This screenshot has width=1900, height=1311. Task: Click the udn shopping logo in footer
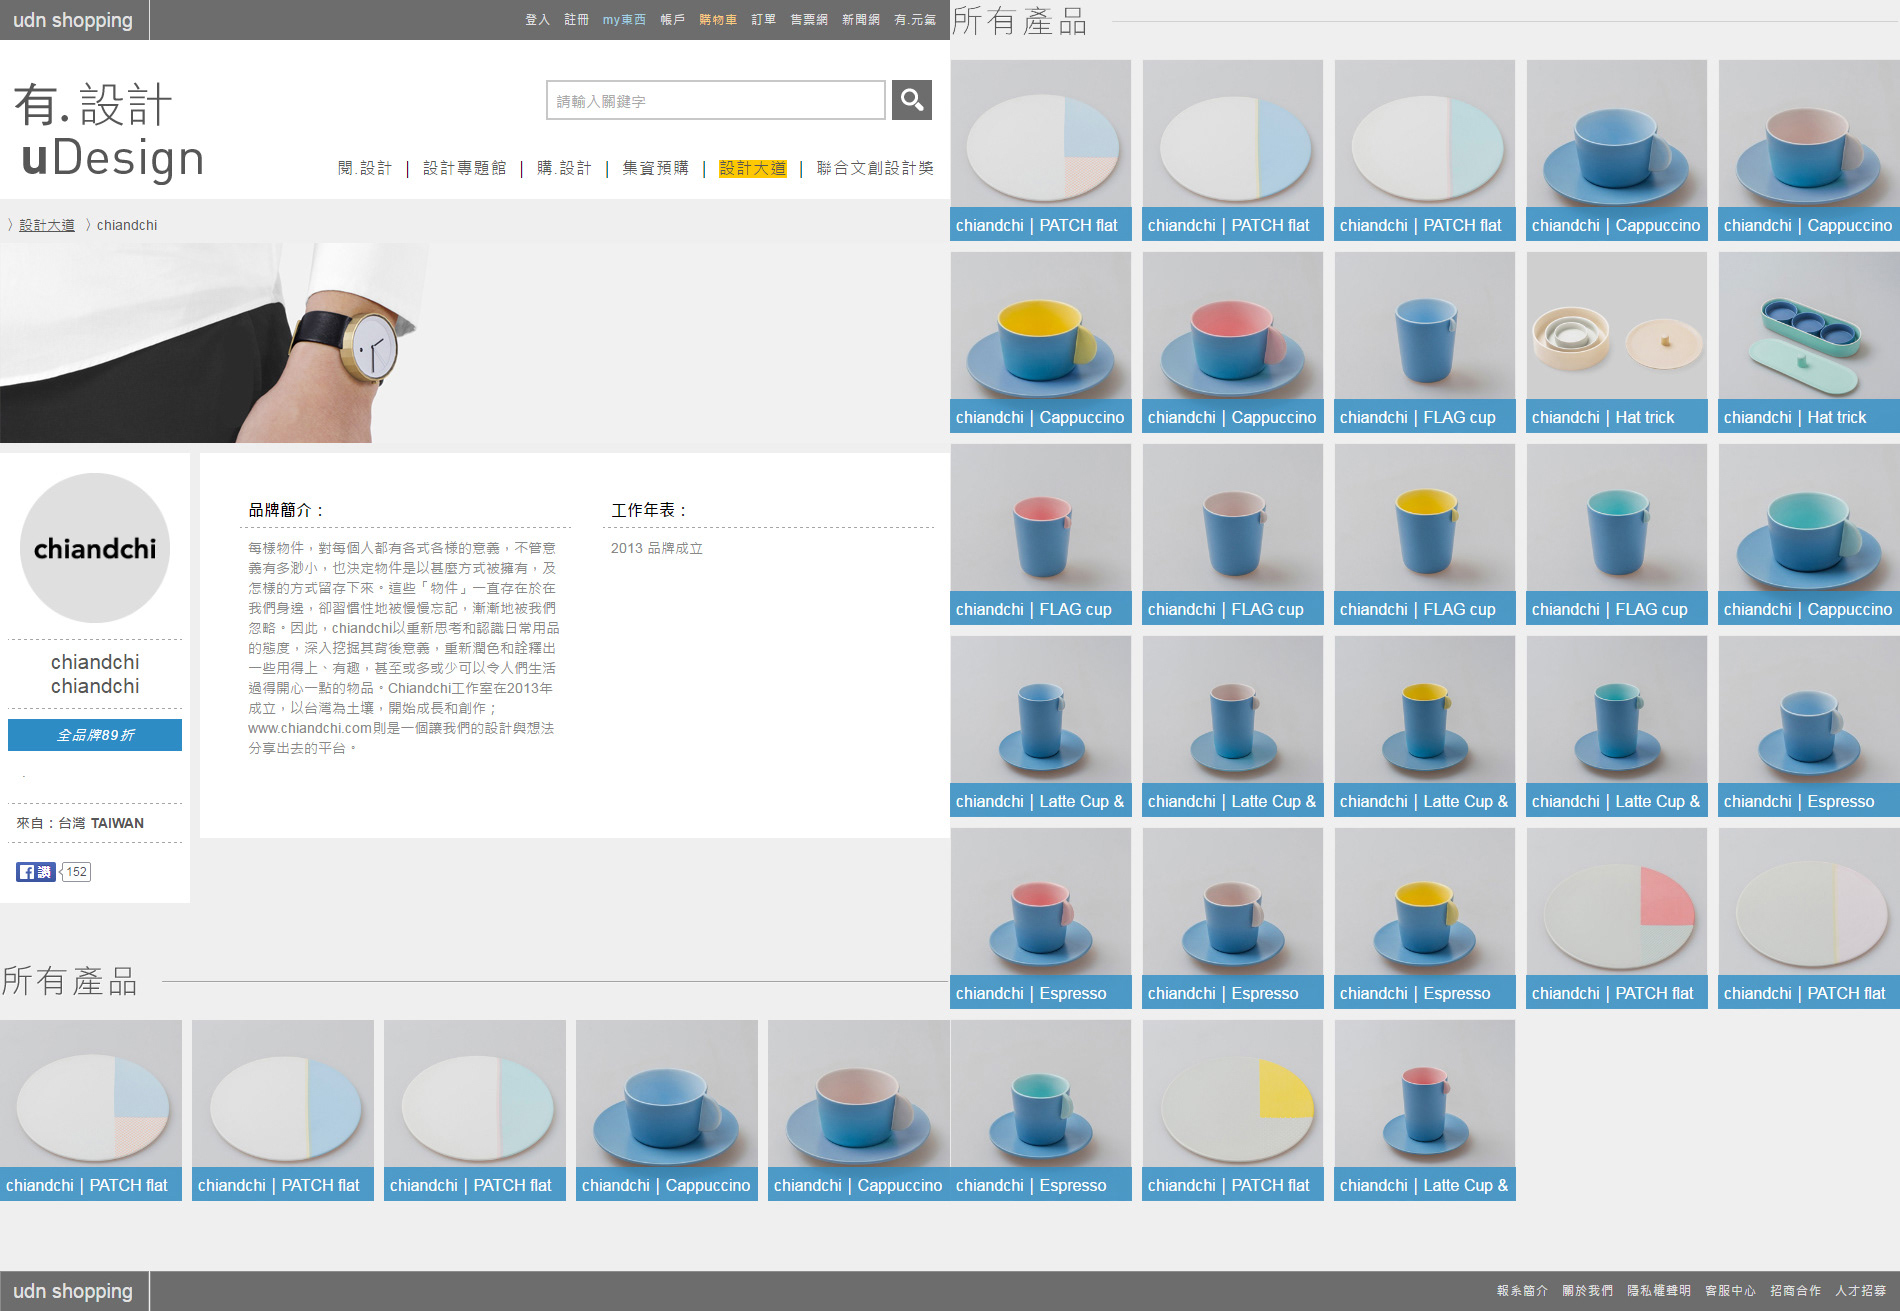(x=73, y=1291)
